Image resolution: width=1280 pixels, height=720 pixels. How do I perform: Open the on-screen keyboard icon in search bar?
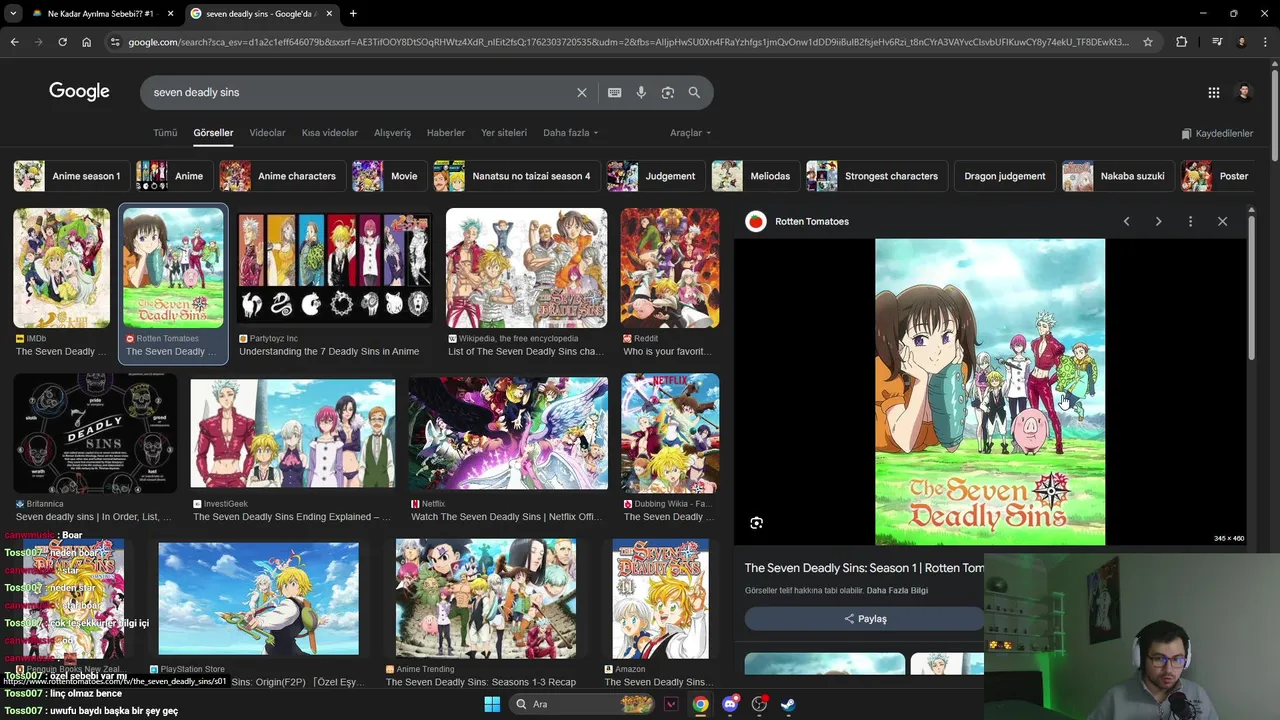pyautogui.click(x=615, y=92)
